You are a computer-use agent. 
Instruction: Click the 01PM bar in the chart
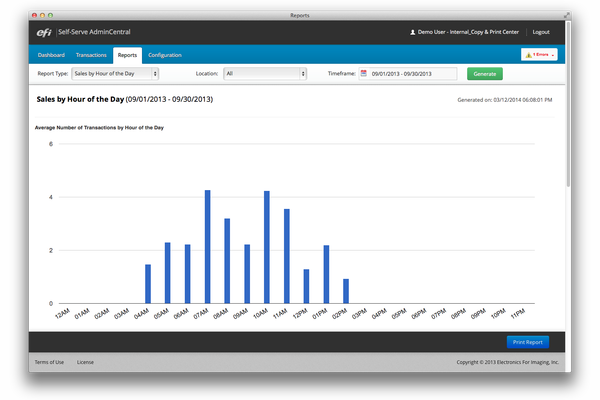326,274
